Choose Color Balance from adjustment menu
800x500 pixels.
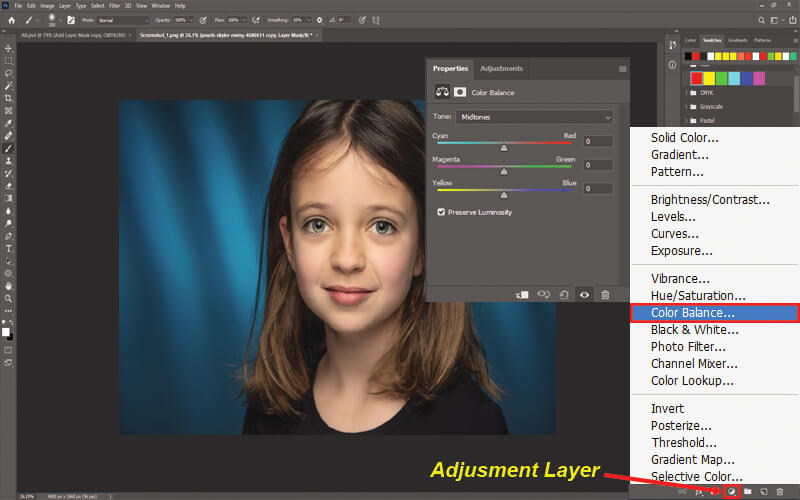point(715,313)
